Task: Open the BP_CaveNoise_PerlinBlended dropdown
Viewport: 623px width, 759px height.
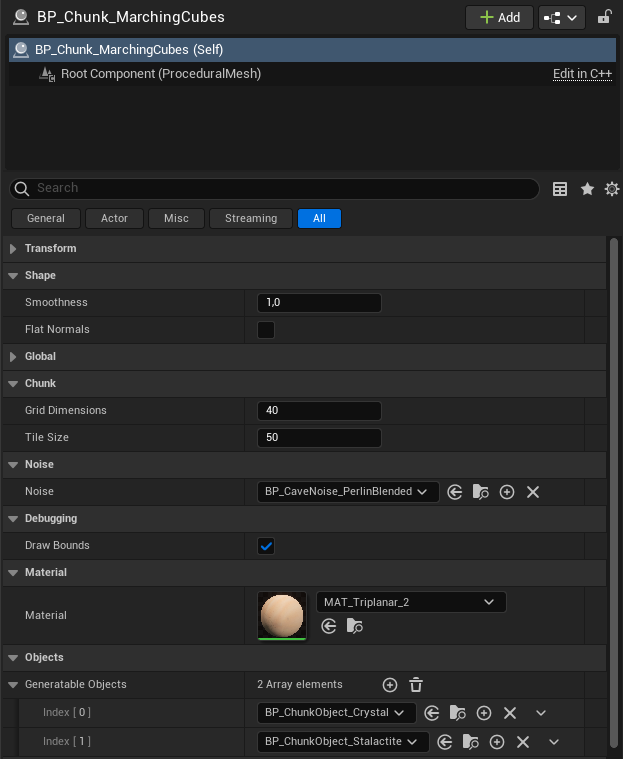Action: [347, 492]
